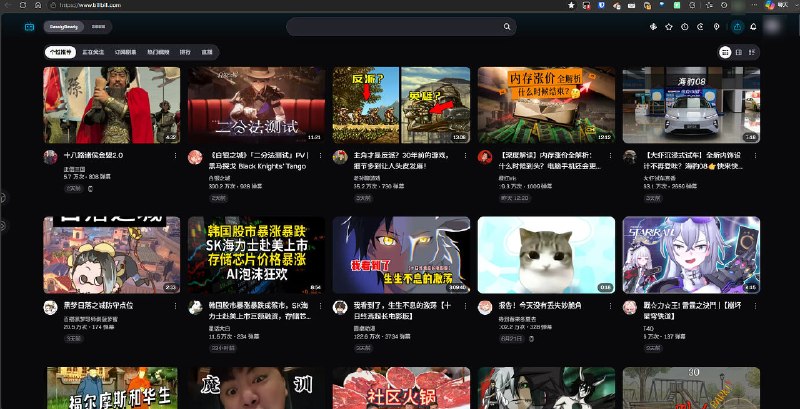Open more menu for 海豹08 car video
The width and height of the screenshot is (800, 409).
755,156
